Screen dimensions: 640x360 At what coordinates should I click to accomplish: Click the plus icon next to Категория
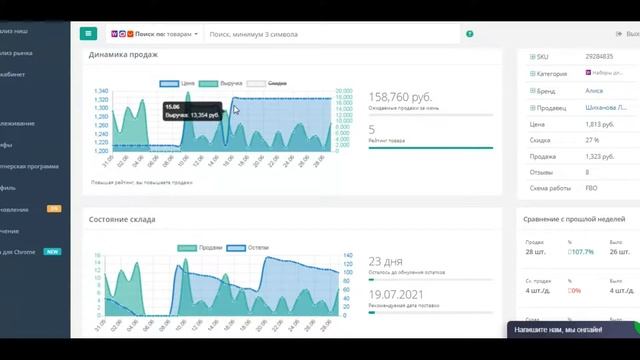tap(532, 73)
